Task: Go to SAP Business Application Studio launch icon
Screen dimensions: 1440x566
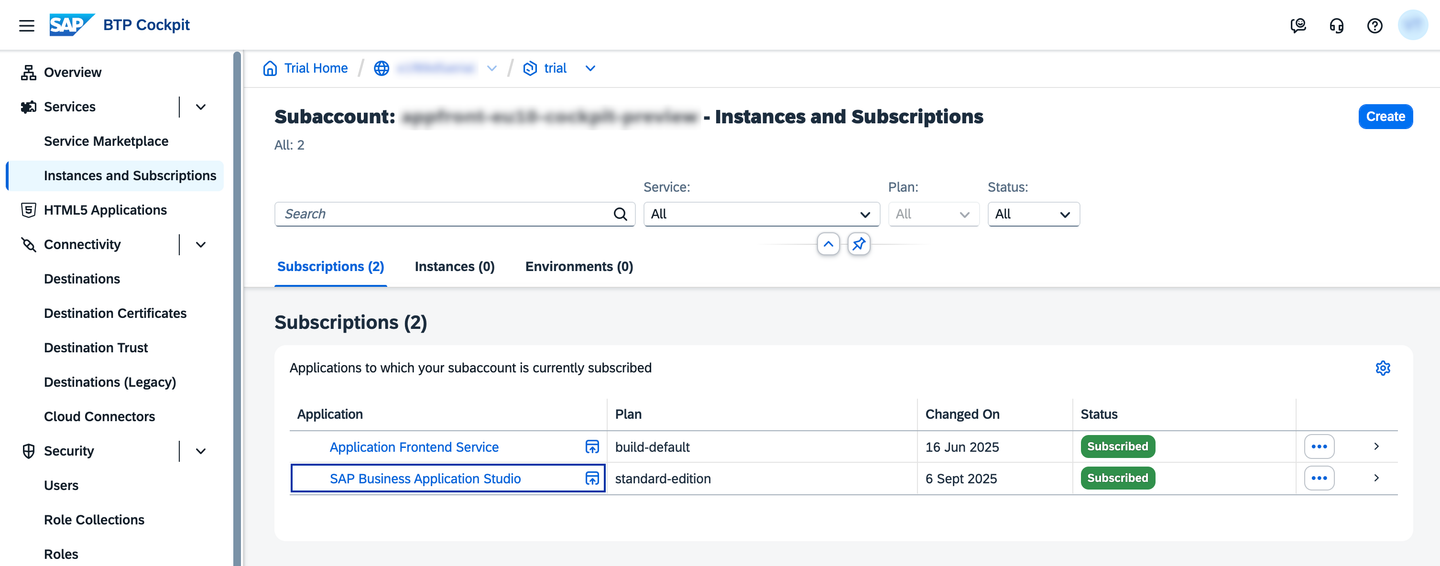Action: (592, 479)
